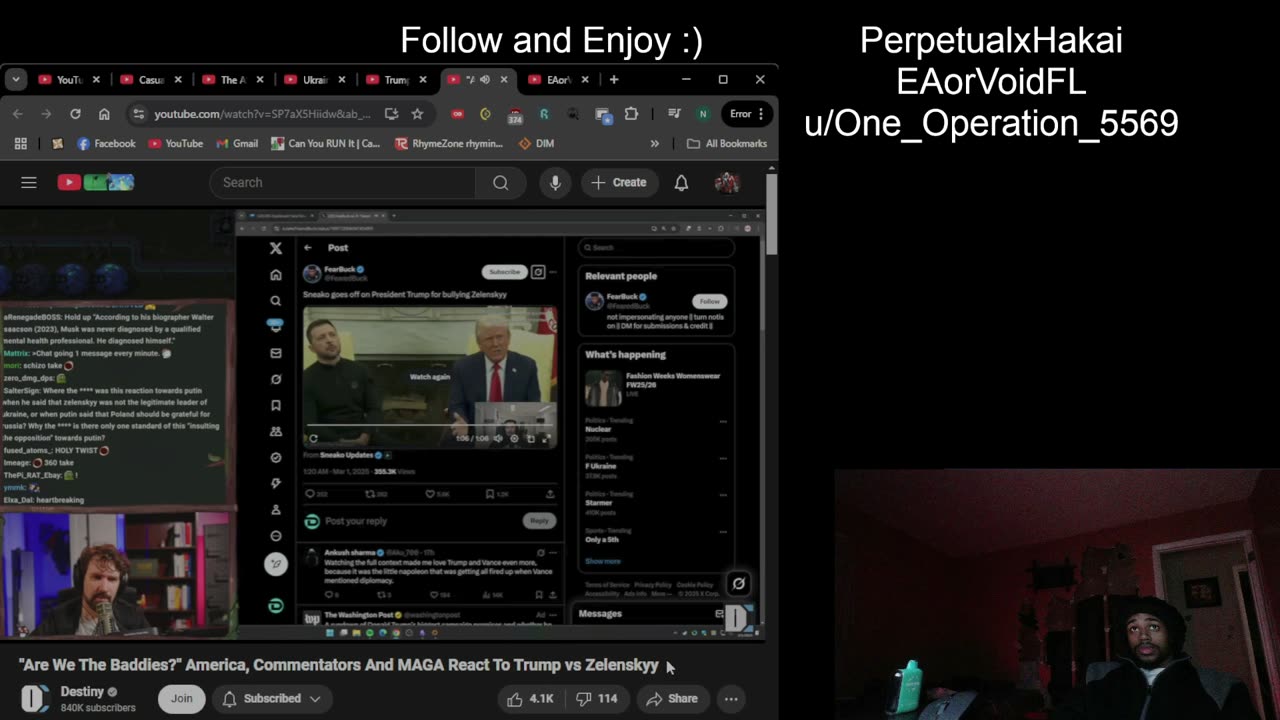
Task: Open the browser home page icon
Action: pos(104,114)
